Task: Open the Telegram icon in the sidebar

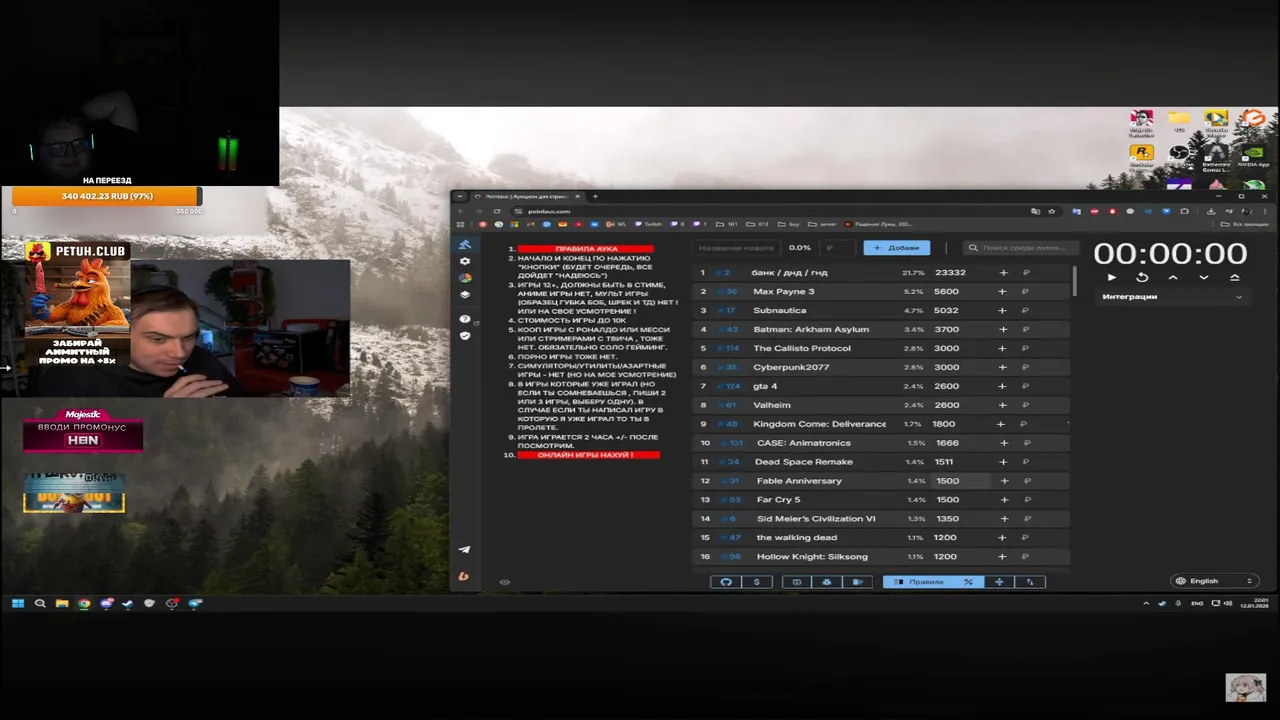Action: pyautogui.click(x=464, y=549)
